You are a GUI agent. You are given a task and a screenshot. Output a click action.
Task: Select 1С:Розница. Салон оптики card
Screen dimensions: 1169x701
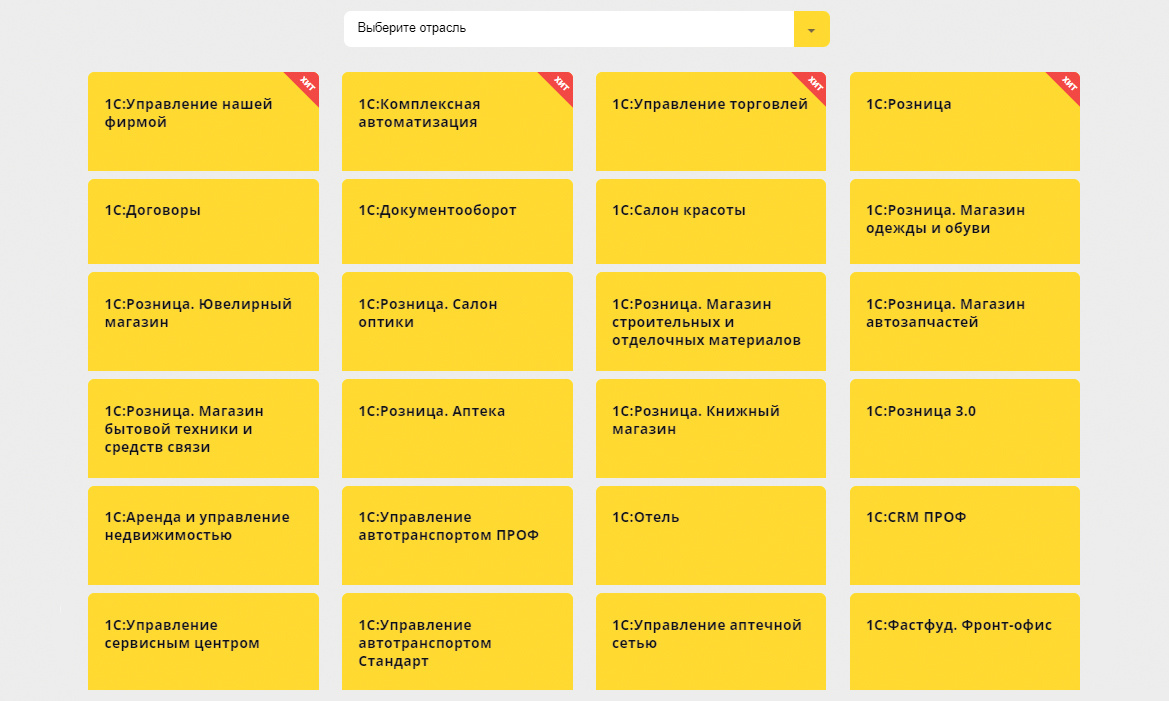(457, 321)
